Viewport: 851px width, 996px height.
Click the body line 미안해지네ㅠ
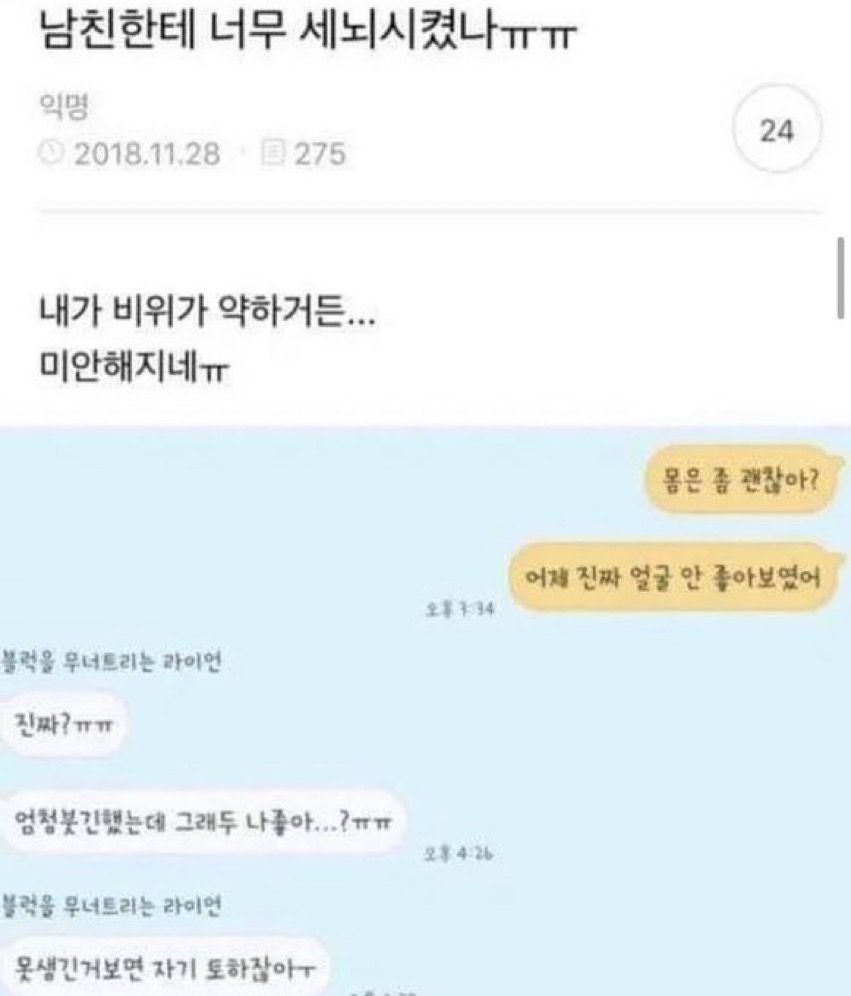pos(133,367)
